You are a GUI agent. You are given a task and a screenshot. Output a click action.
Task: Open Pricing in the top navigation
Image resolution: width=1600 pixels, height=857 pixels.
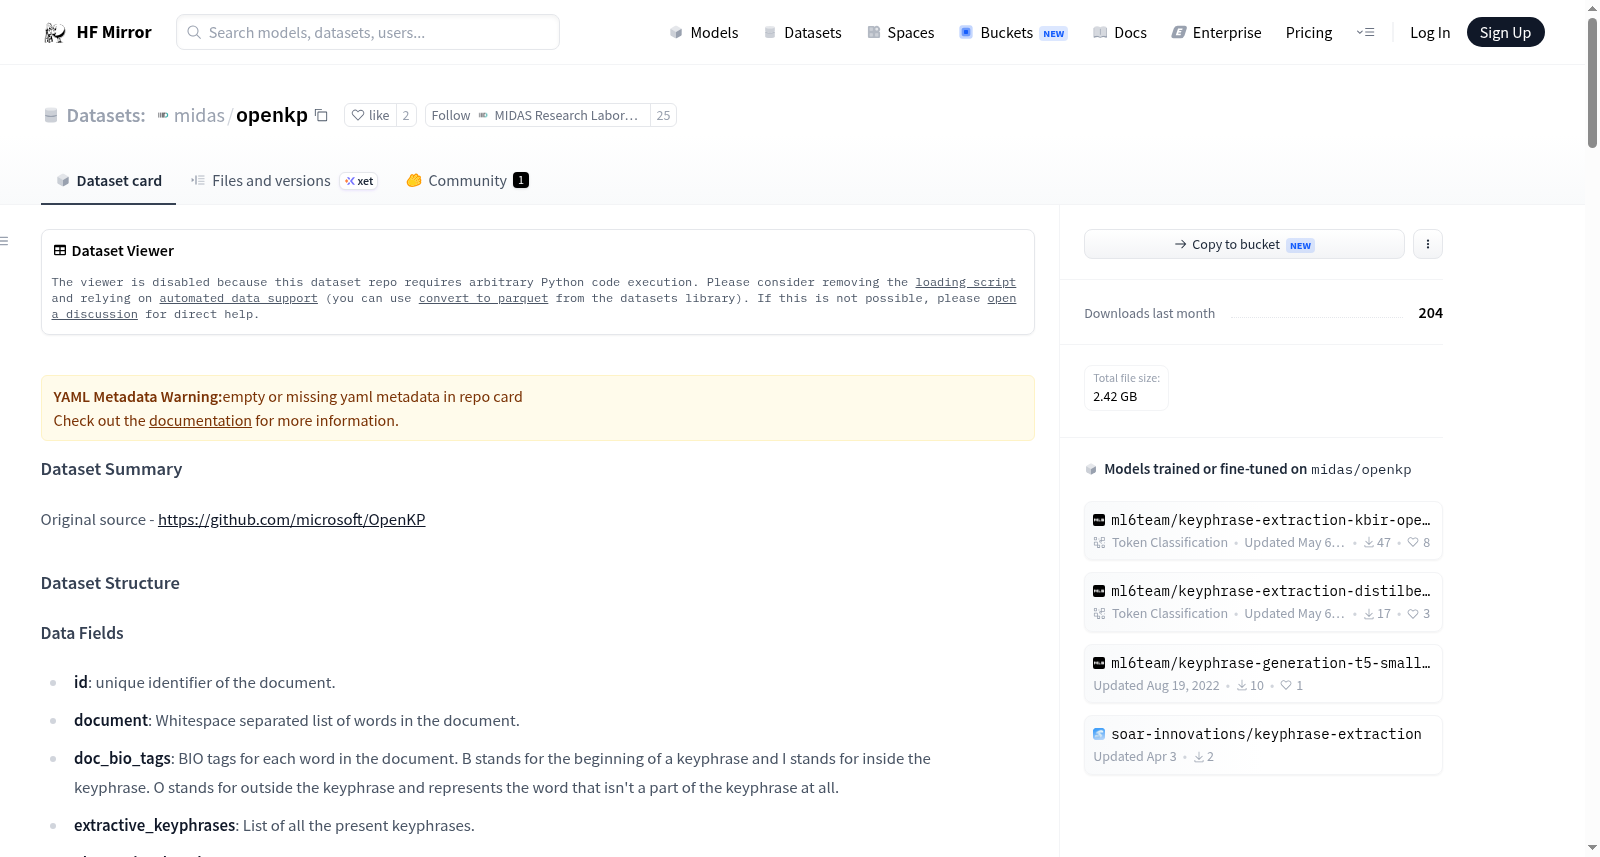[x=1309, y=32]
